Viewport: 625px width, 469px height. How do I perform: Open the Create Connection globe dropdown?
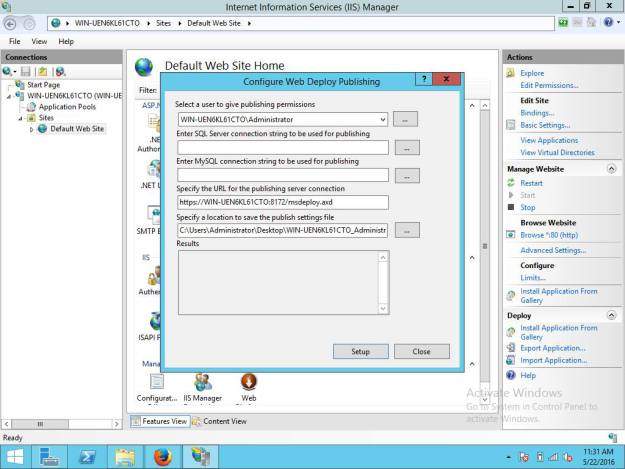click(9, 72)
